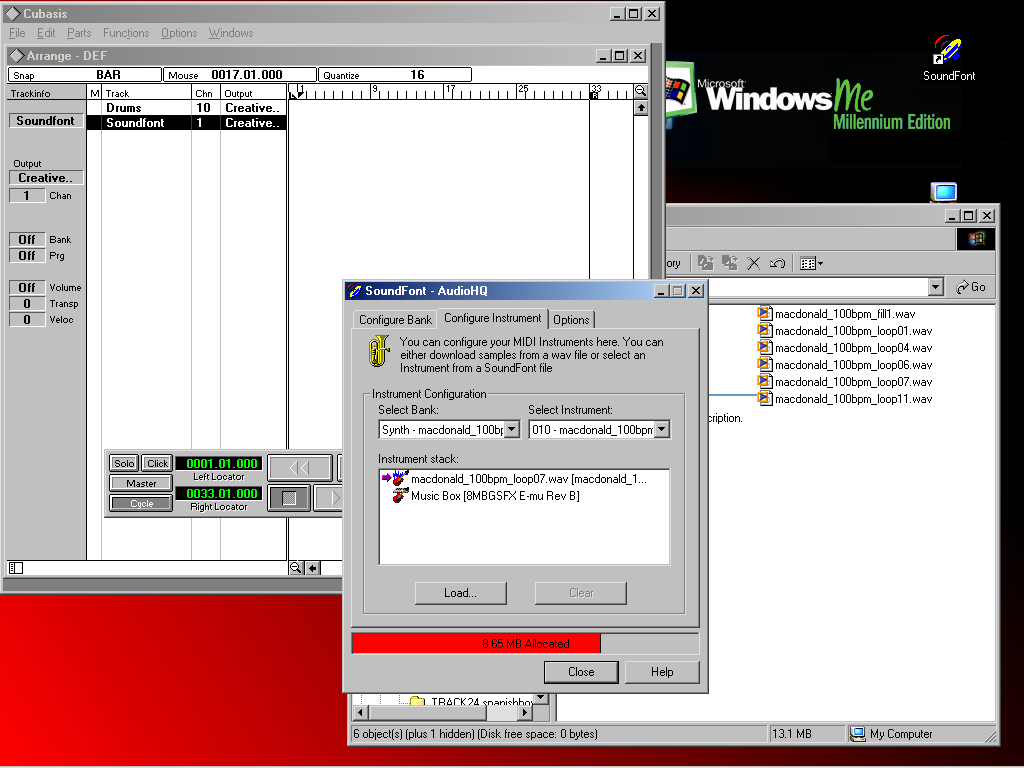Click the Go arrow button in Explorer
1024x768 pixels.
click(x=970, y=287)
